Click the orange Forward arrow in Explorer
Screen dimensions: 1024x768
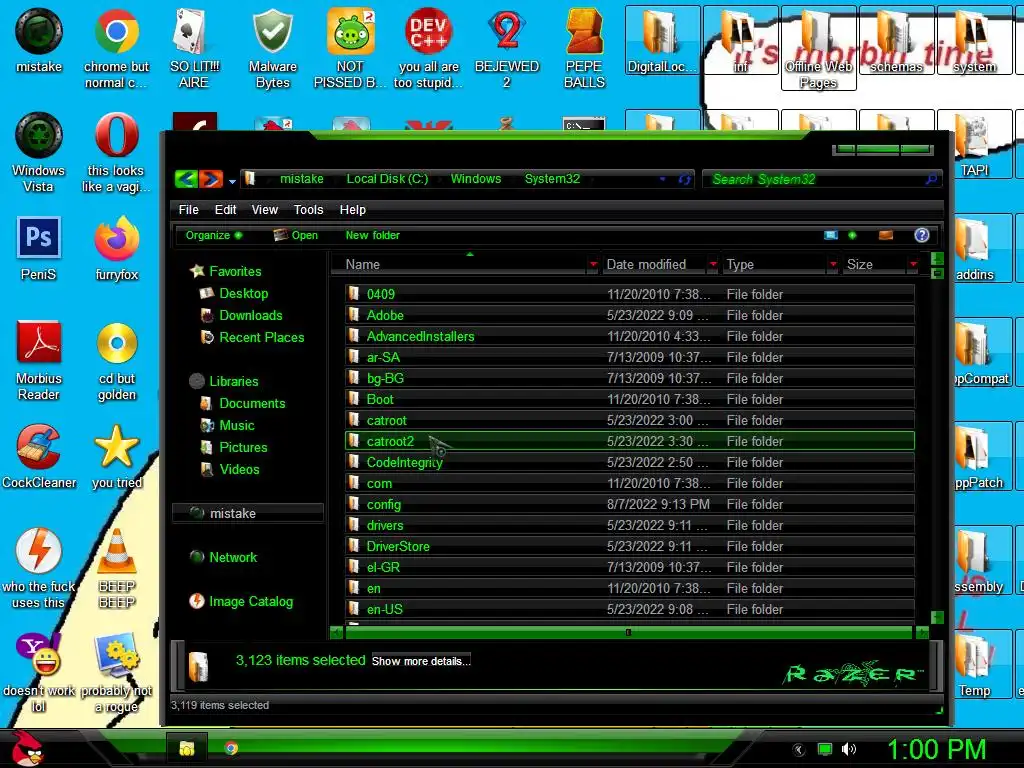click(x=211, y=178)
